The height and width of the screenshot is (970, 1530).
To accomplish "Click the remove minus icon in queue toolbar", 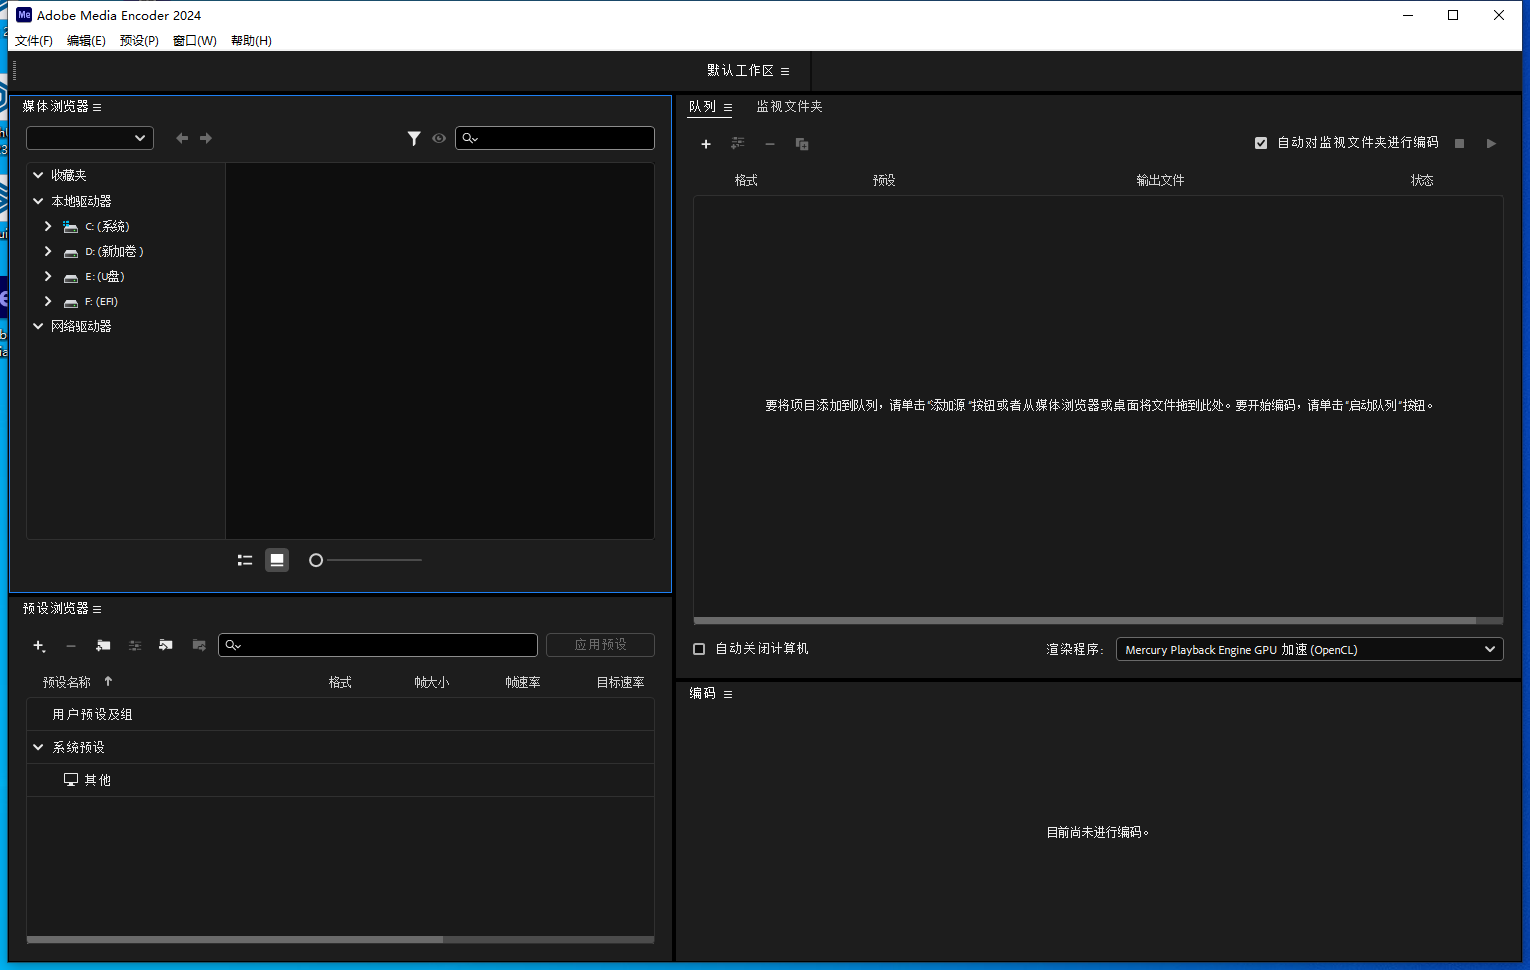I will click(x=770, y=144).
